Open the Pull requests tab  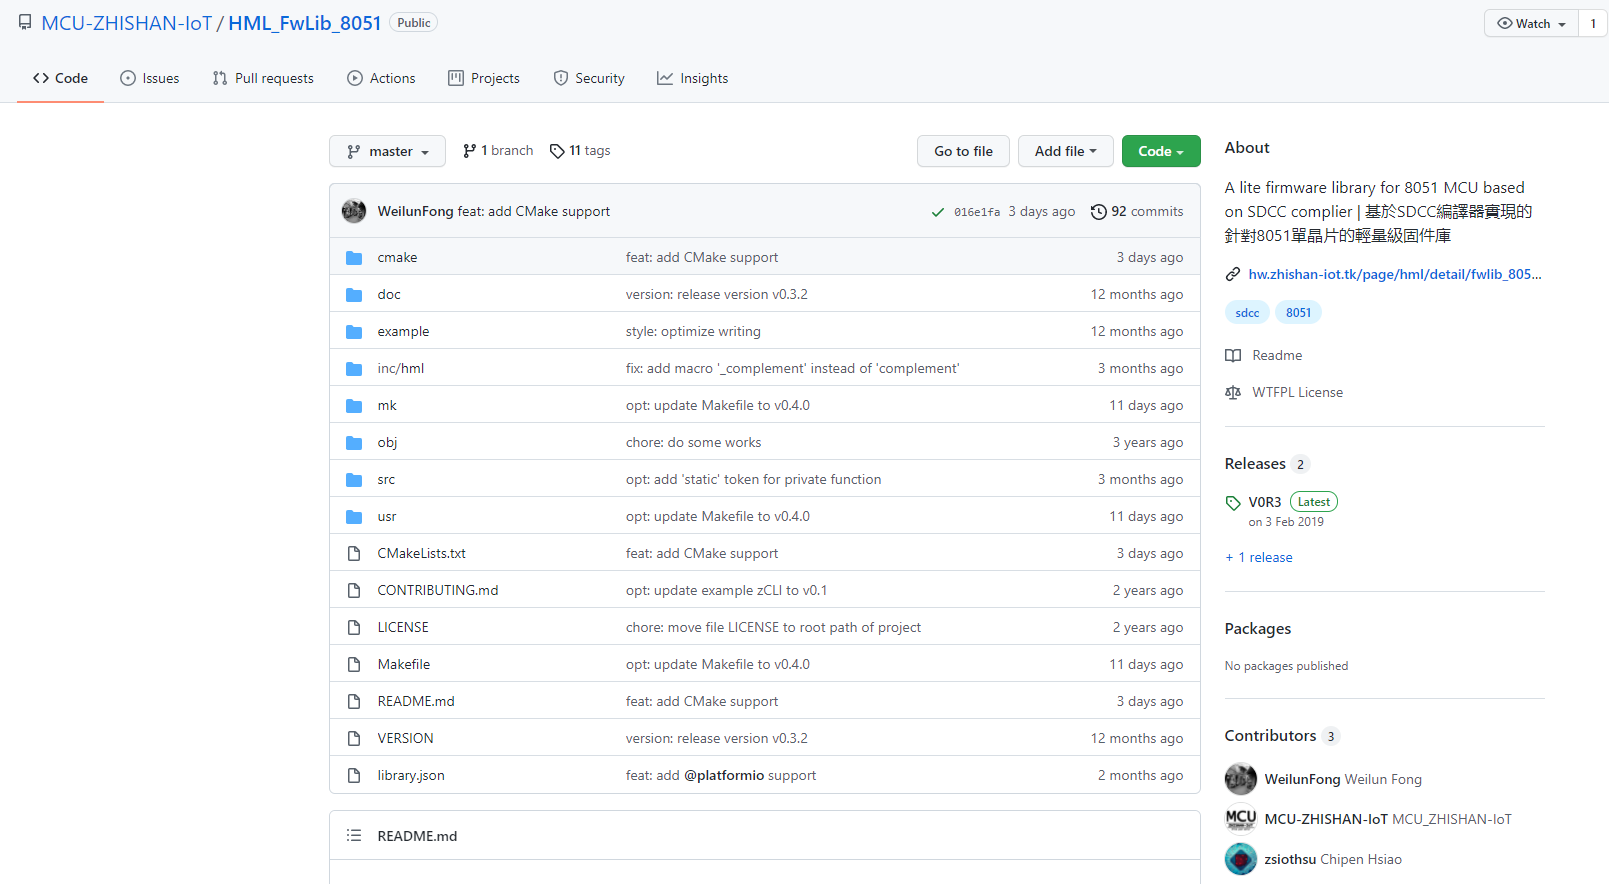[x=263, y=78]
